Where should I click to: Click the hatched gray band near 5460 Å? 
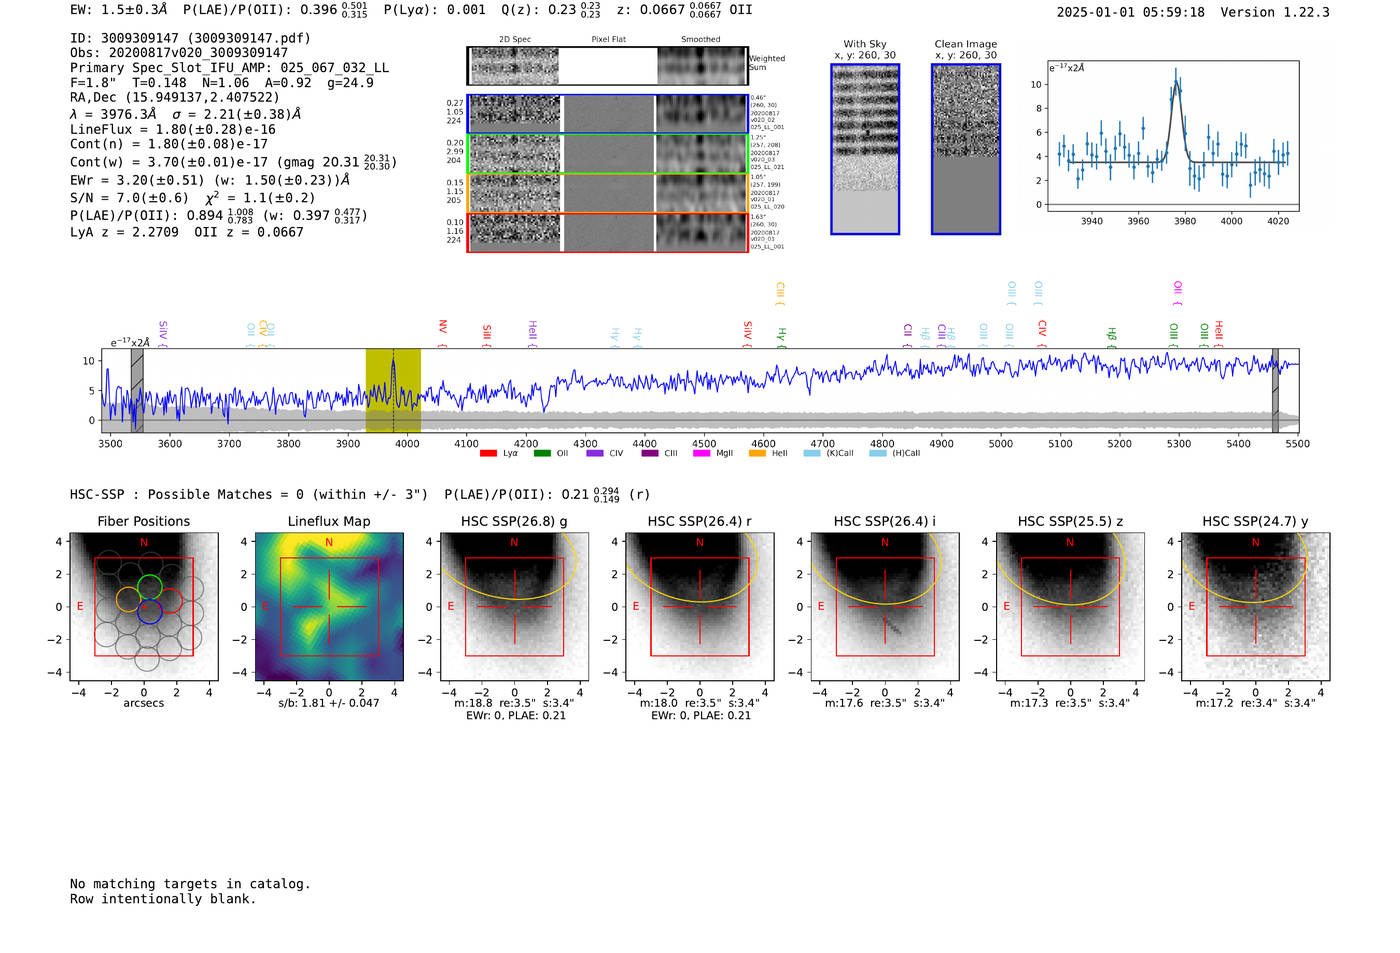click(x=1275, y=391)
